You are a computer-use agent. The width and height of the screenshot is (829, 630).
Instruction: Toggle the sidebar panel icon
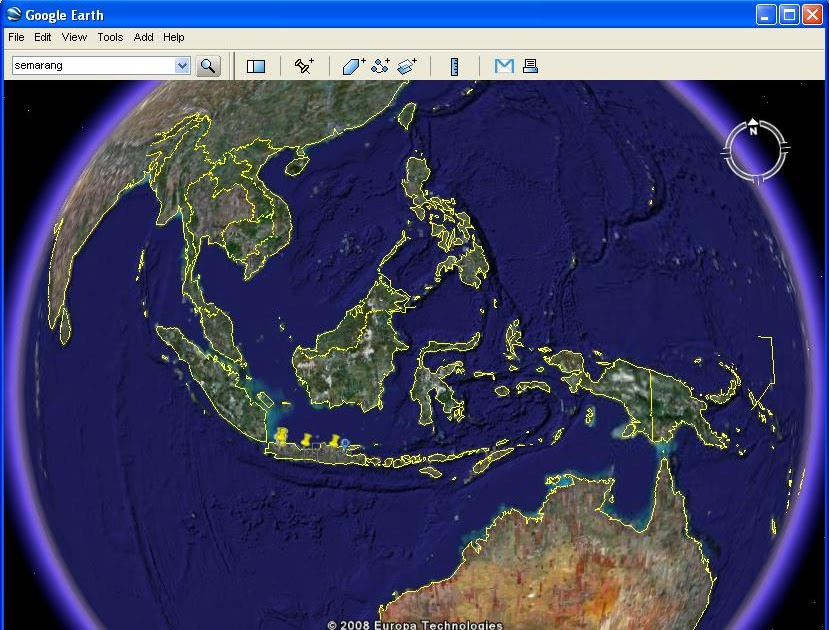pyautogui.click(x=256, y=66)
